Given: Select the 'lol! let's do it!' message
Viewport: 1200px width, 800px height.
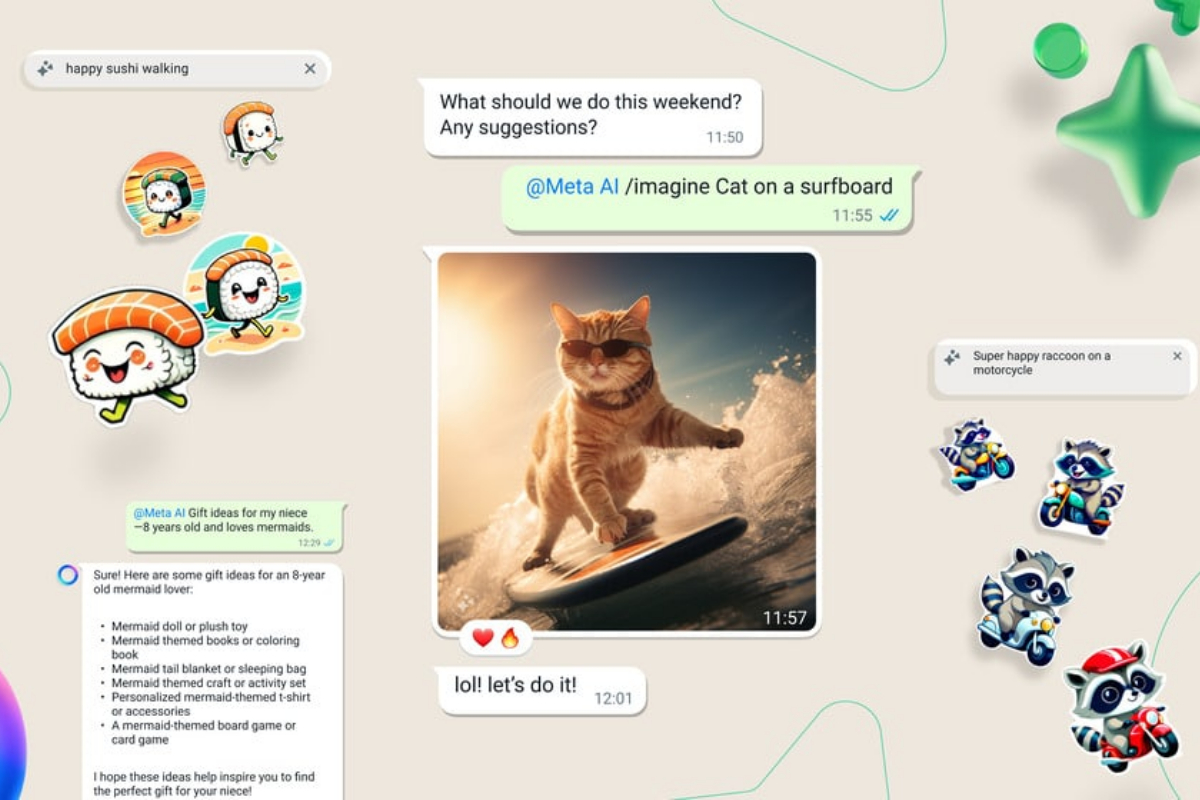Looking at the screenshot, I should pyautogui.click(x=541, y=690).
